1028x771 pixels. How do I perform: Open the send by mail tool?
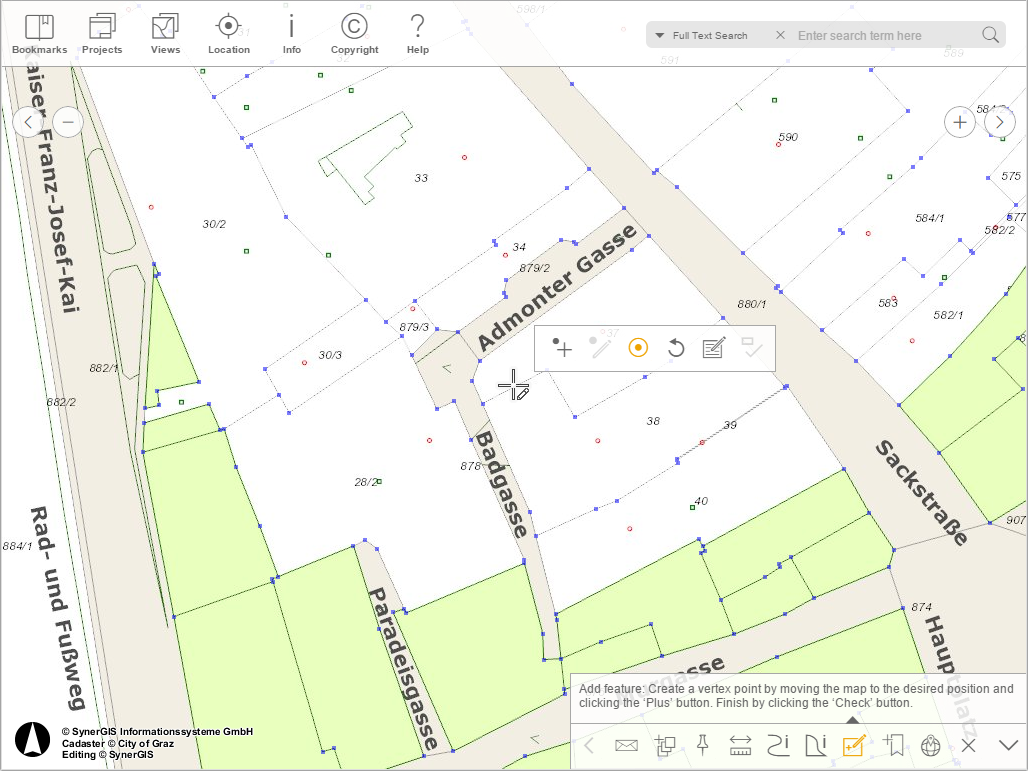[626, 745]
